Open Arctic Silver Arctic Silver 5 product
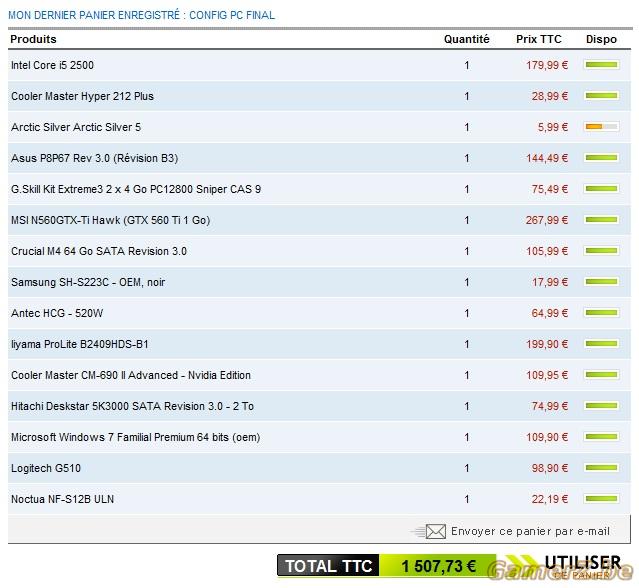 tap(76, 127)
